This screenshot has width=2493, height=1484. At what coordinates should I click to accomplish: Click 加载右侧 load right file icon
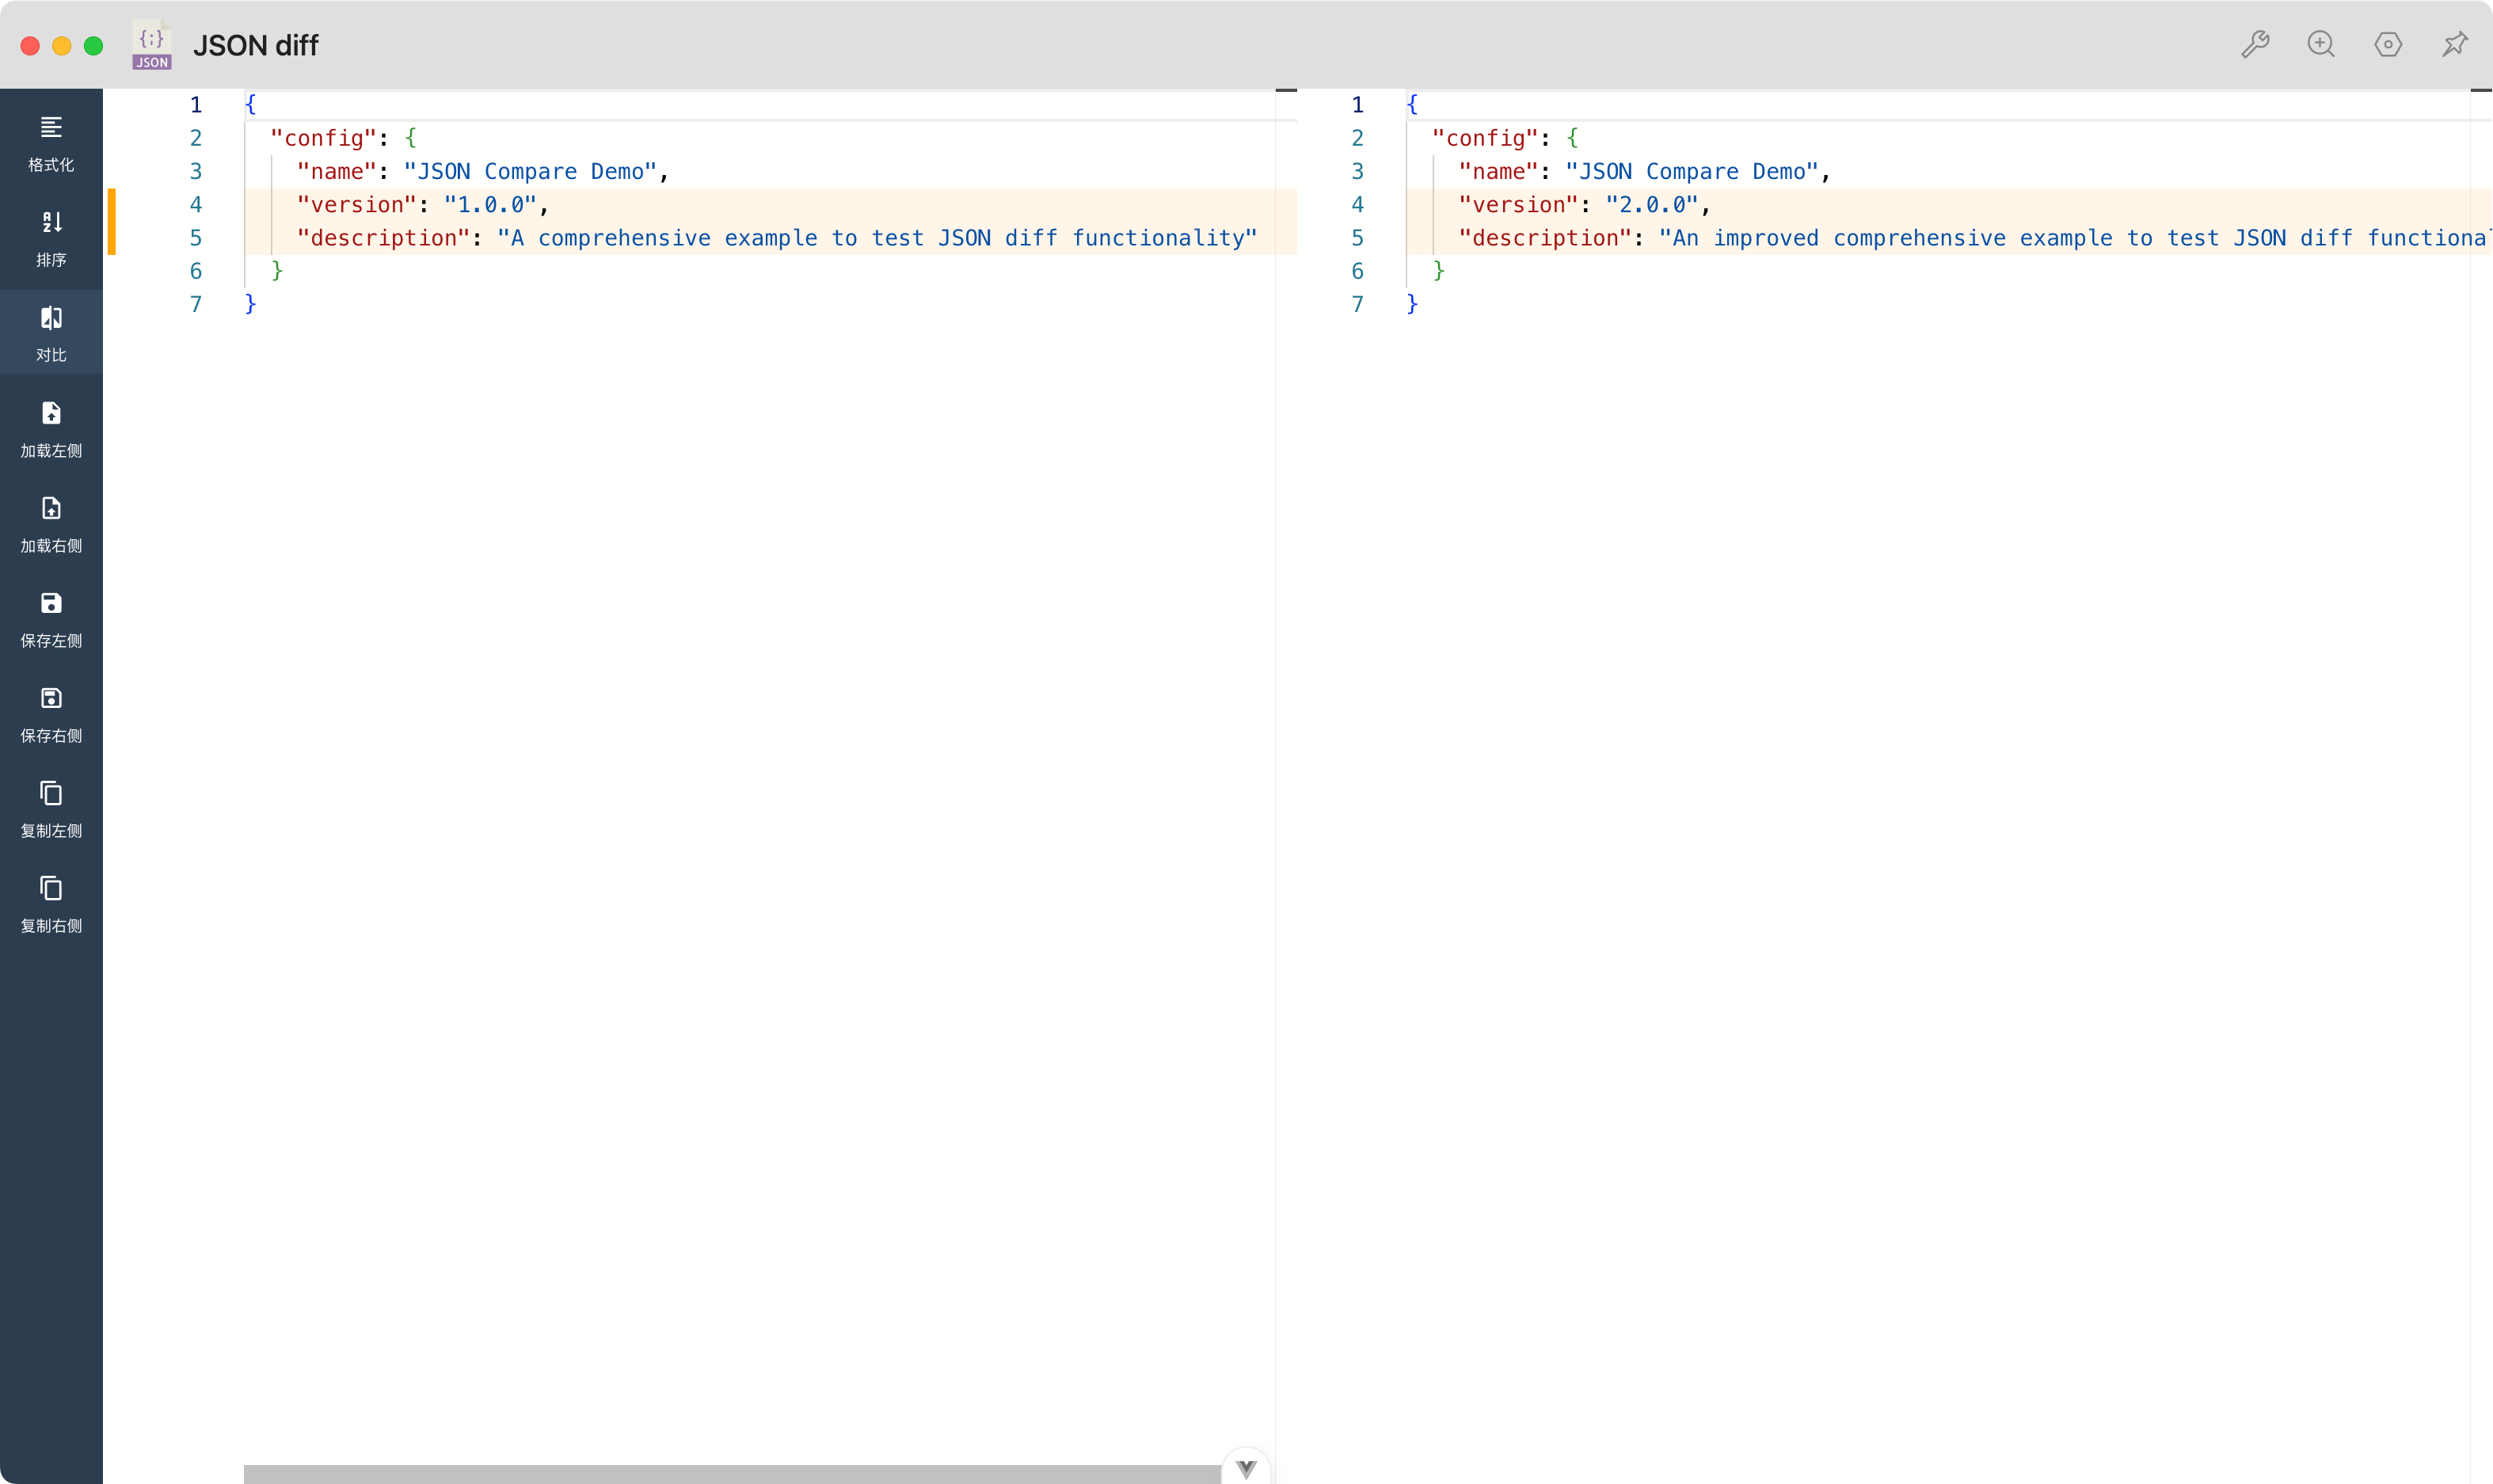coord(51,508)
